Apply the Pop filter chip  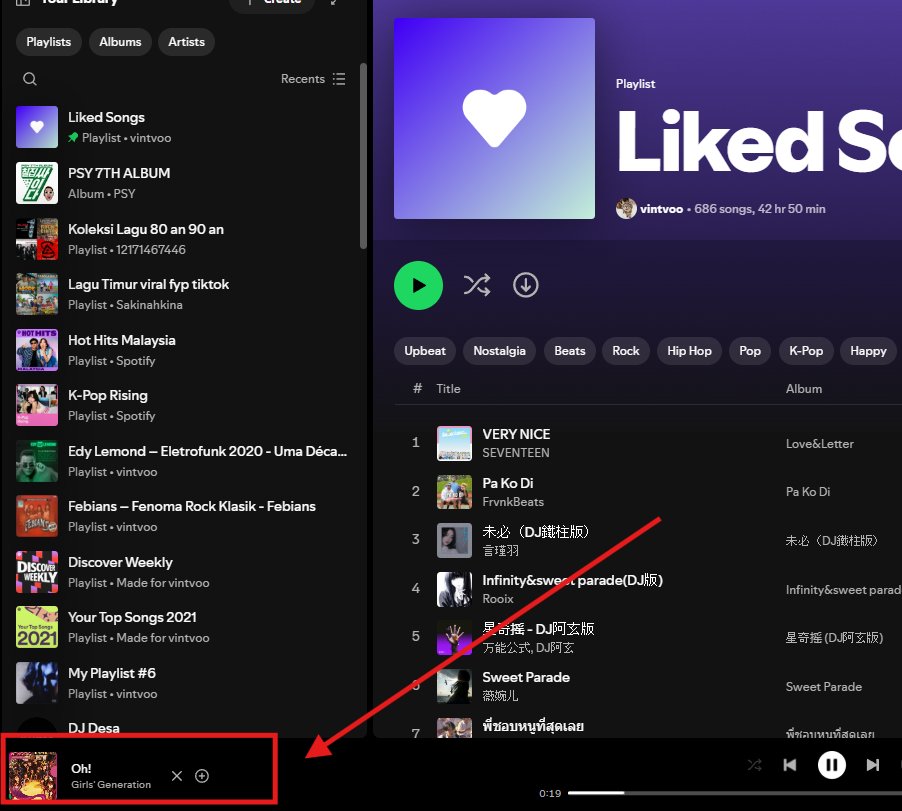click(x=750, y=351)
